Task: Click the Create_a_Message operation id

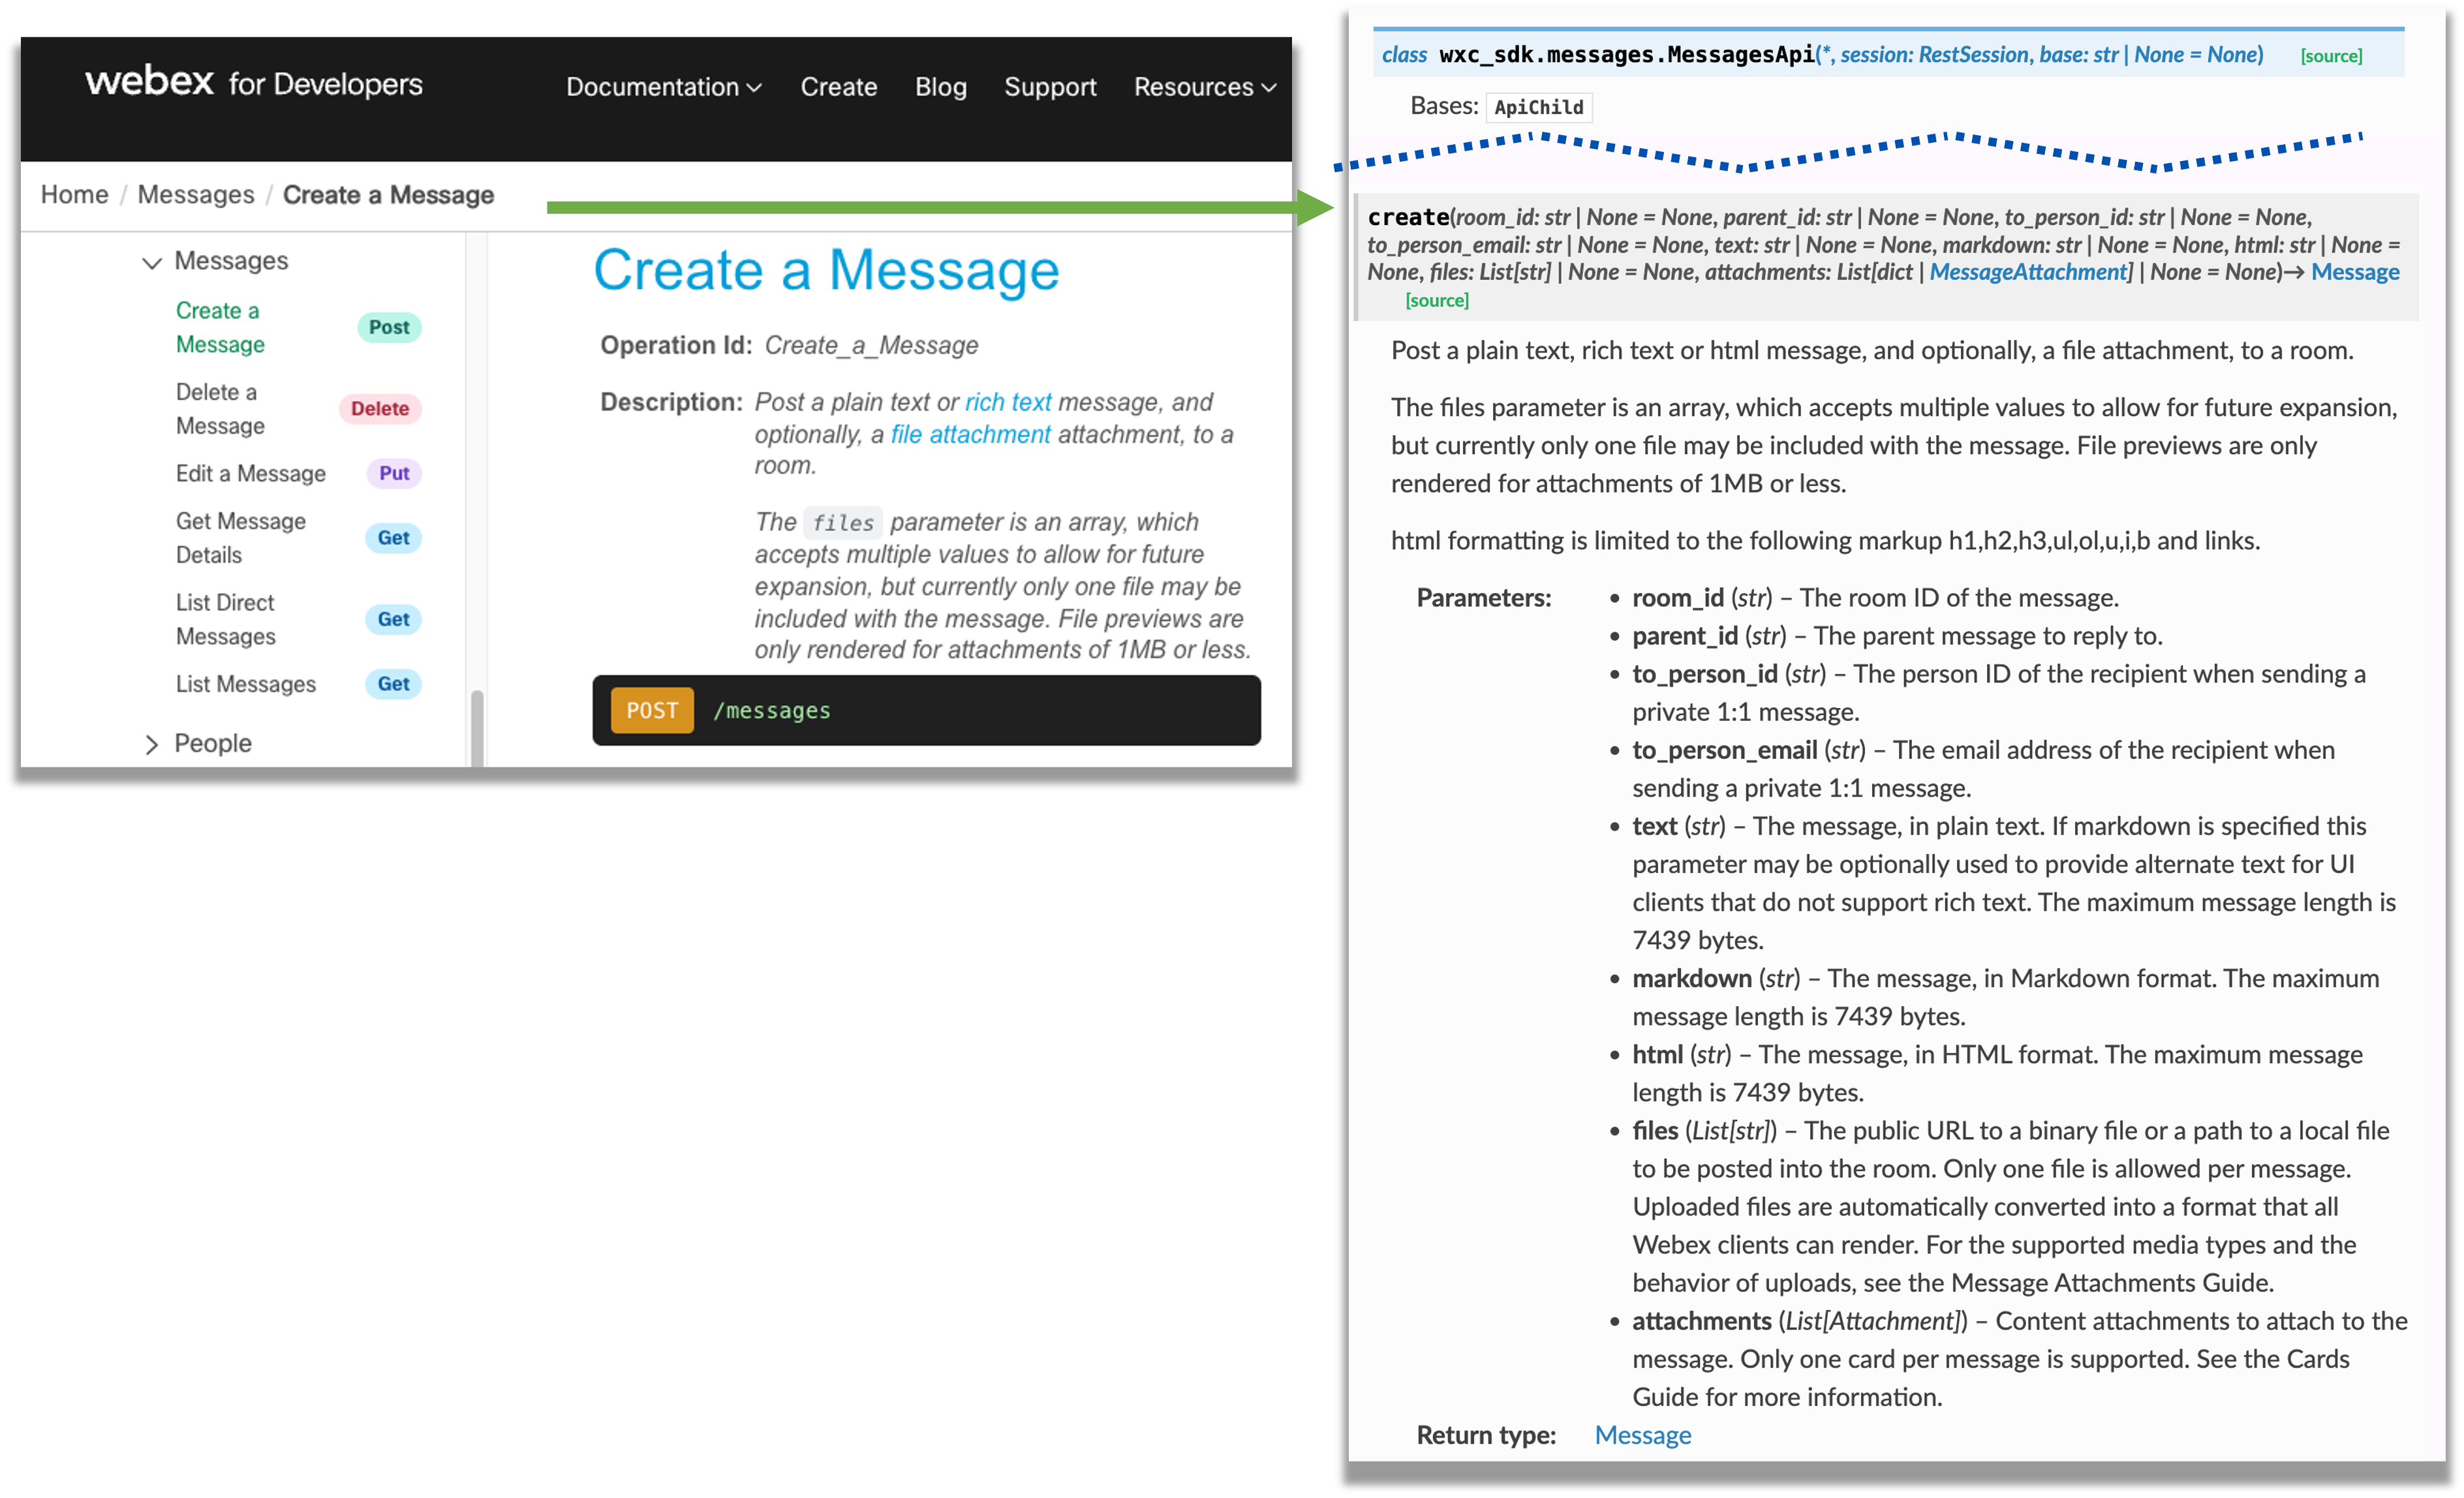Action: [x=871, y=345]
